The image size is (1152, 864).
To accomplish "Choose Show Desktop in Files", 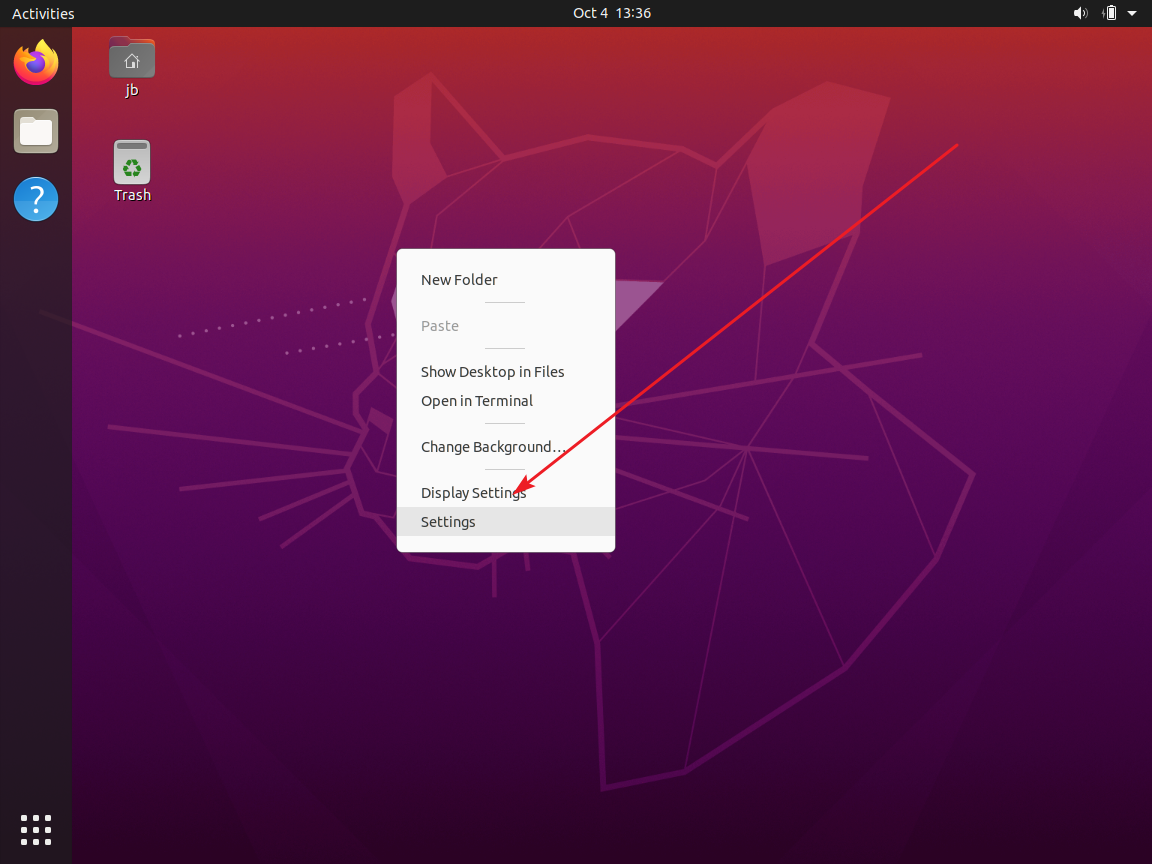I will tap(505, 372).
